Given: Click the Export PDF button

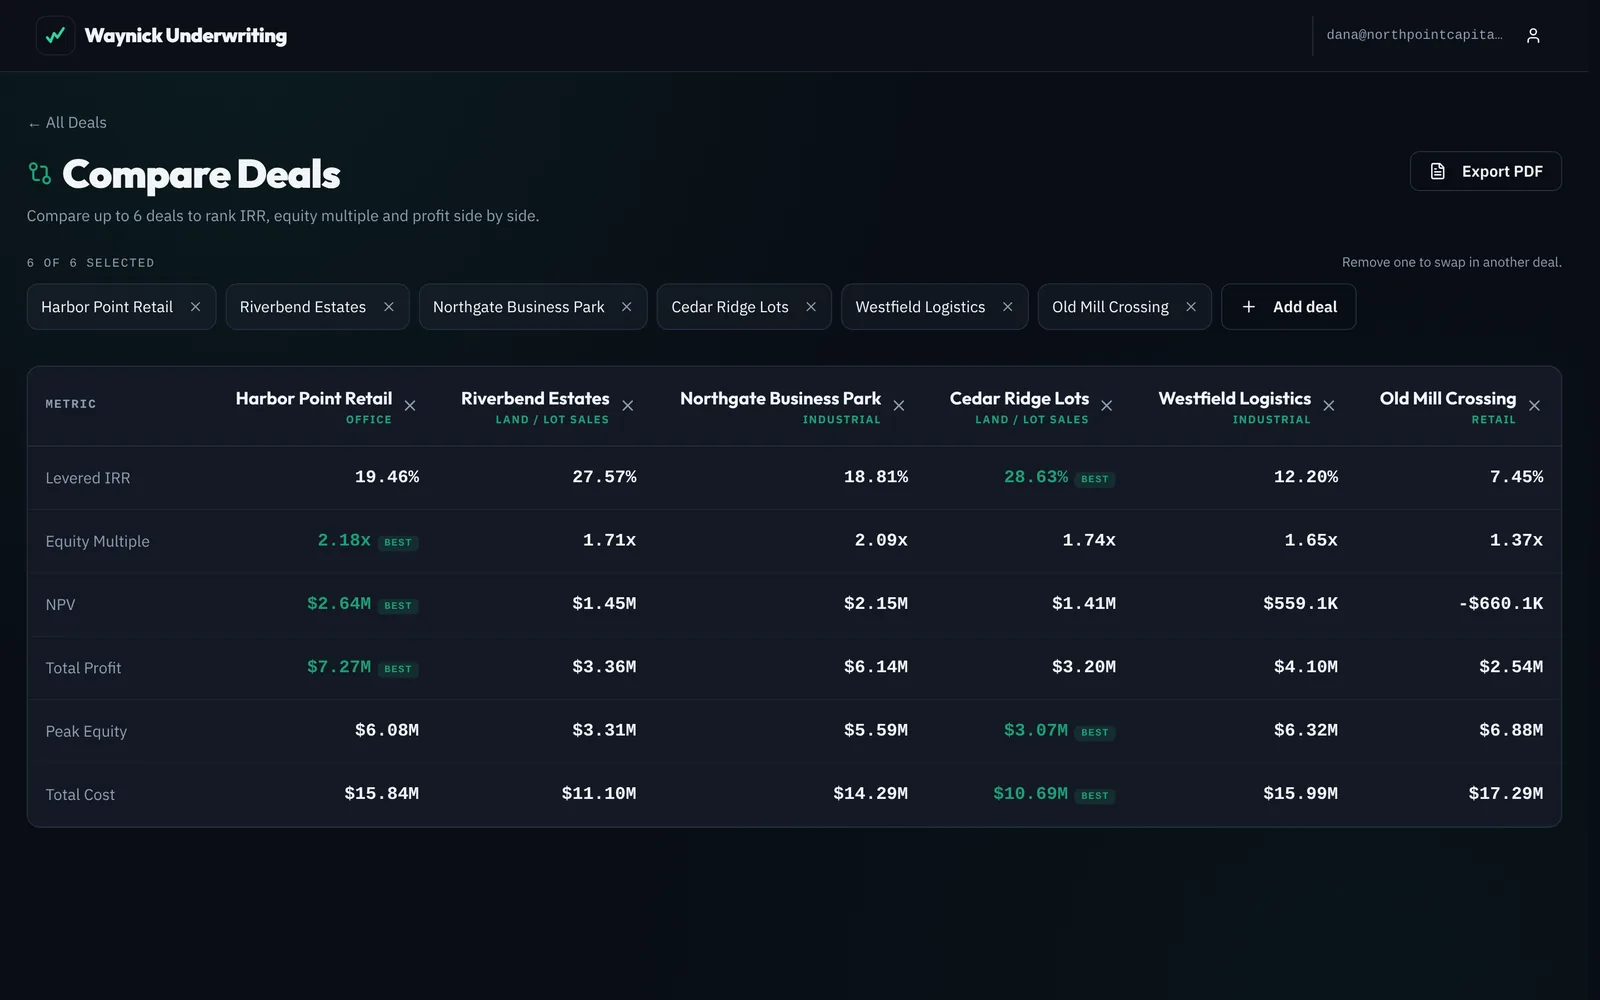Looking at the screenshot, I should 1486,171.
